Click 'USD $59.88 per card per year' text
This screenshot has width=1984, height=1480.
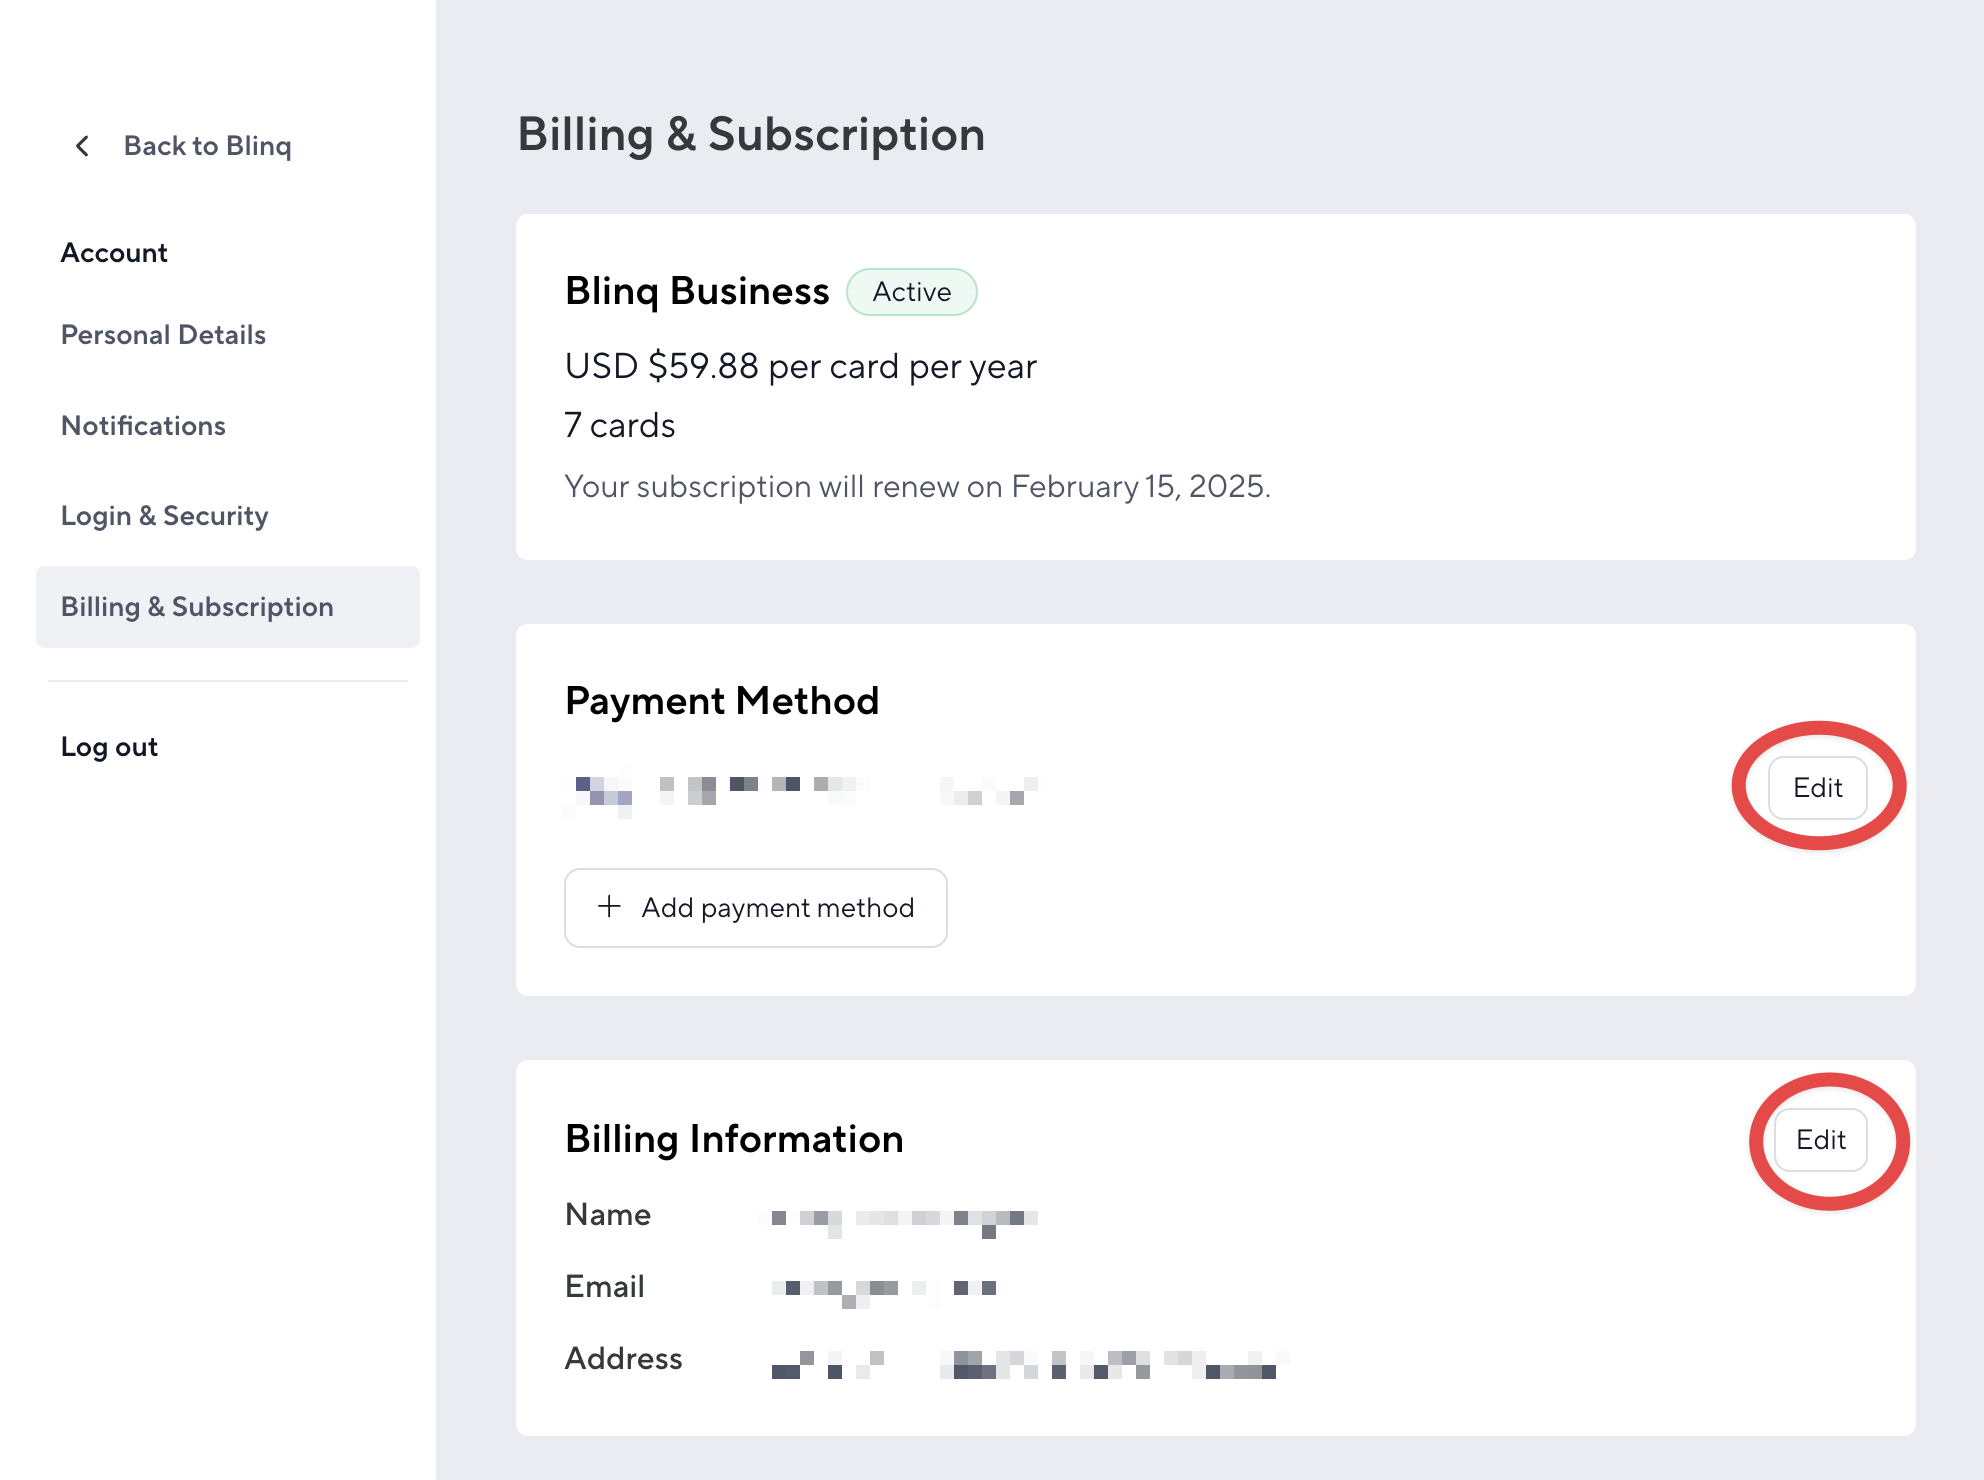click(x=801, y=367)
